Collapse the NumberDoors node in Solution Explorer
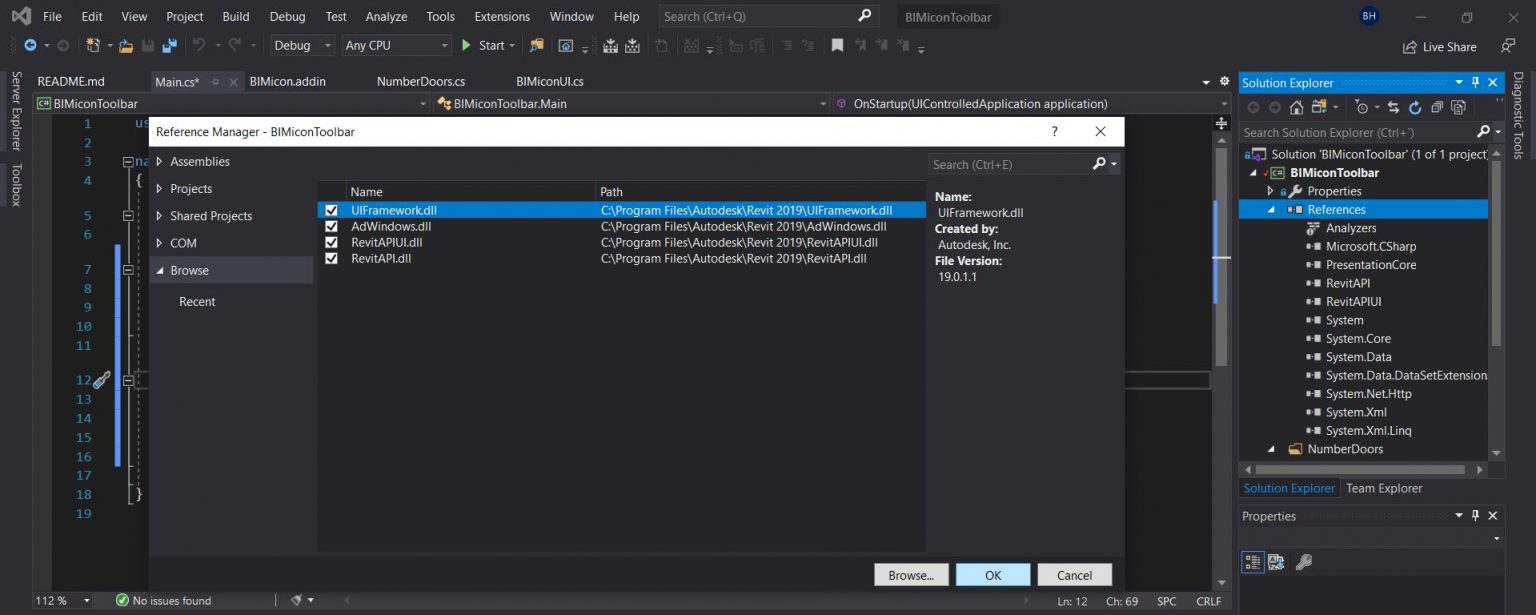This screenshot has width=1536, height=615. (1270, 448)
